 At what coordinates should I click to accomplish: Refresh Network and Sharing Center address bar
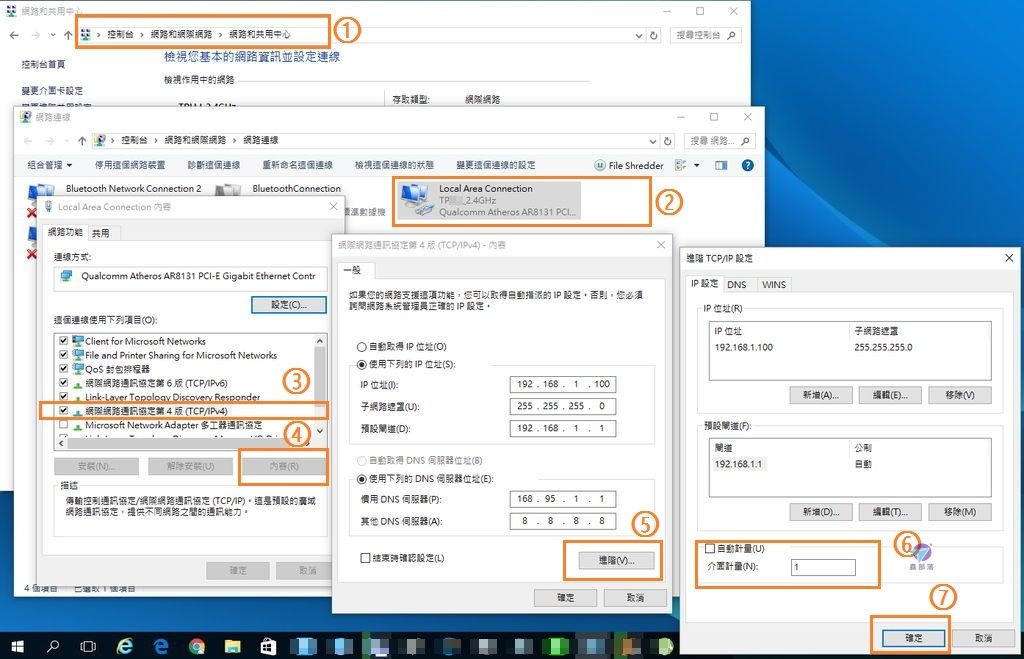tap(654, 36)
